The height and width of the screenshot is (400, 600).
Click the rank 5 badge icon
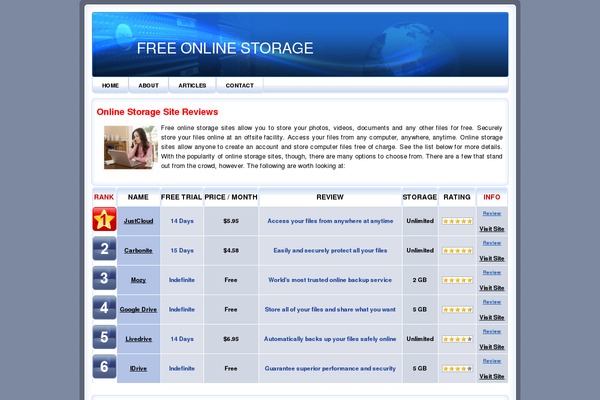click(104, 337)
